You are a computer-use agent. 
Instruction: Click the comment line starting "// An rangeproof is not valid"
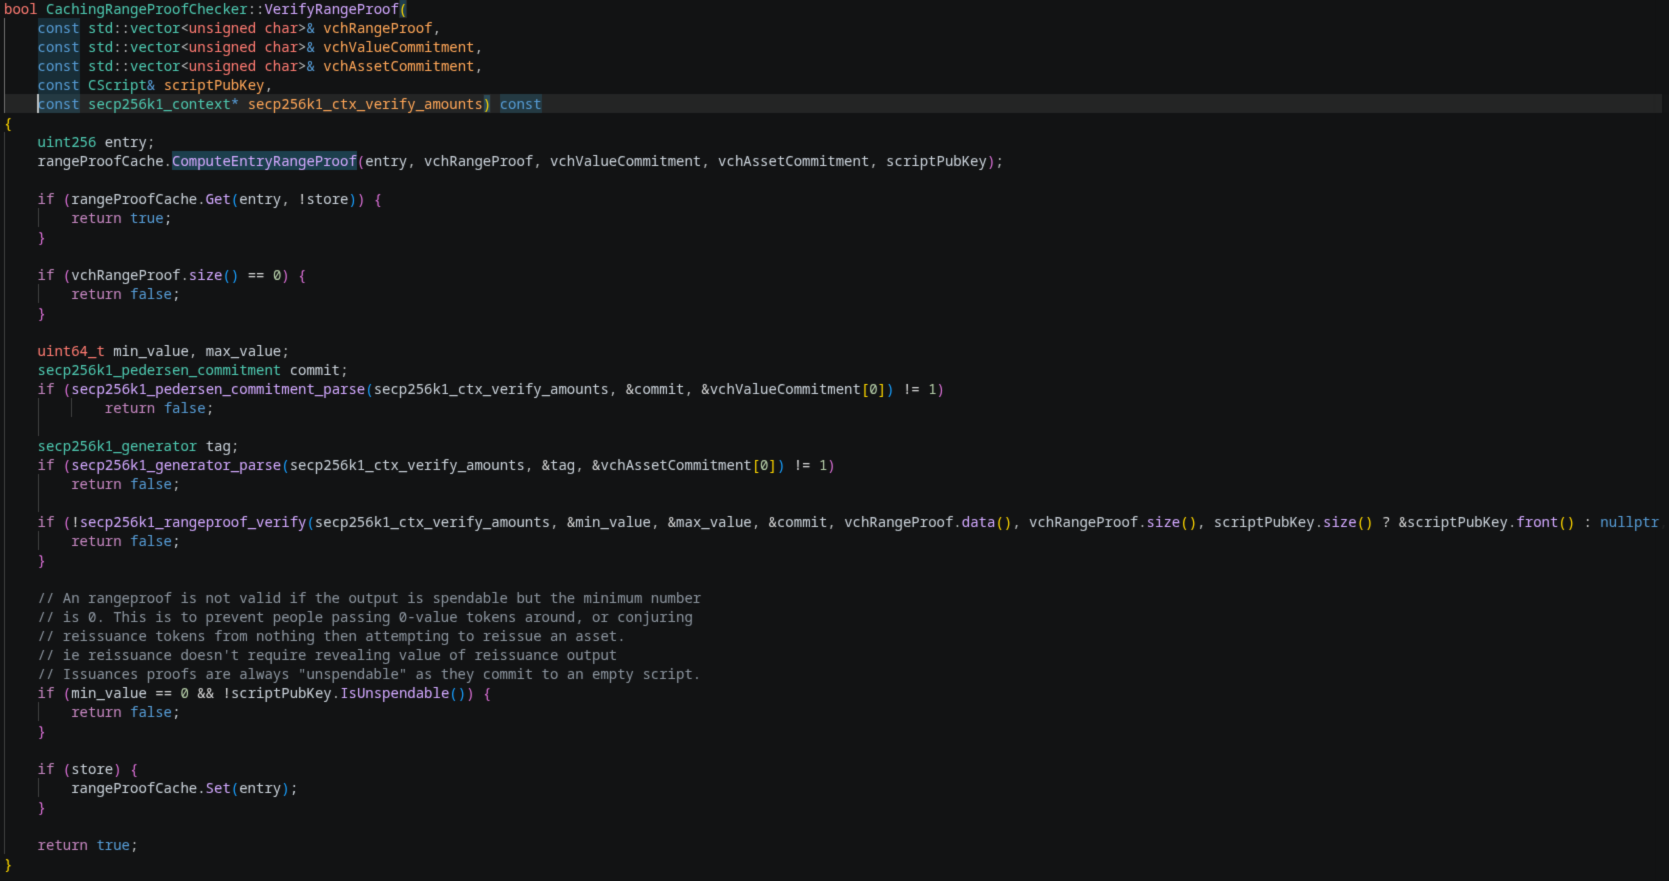(x=369, y=598)
